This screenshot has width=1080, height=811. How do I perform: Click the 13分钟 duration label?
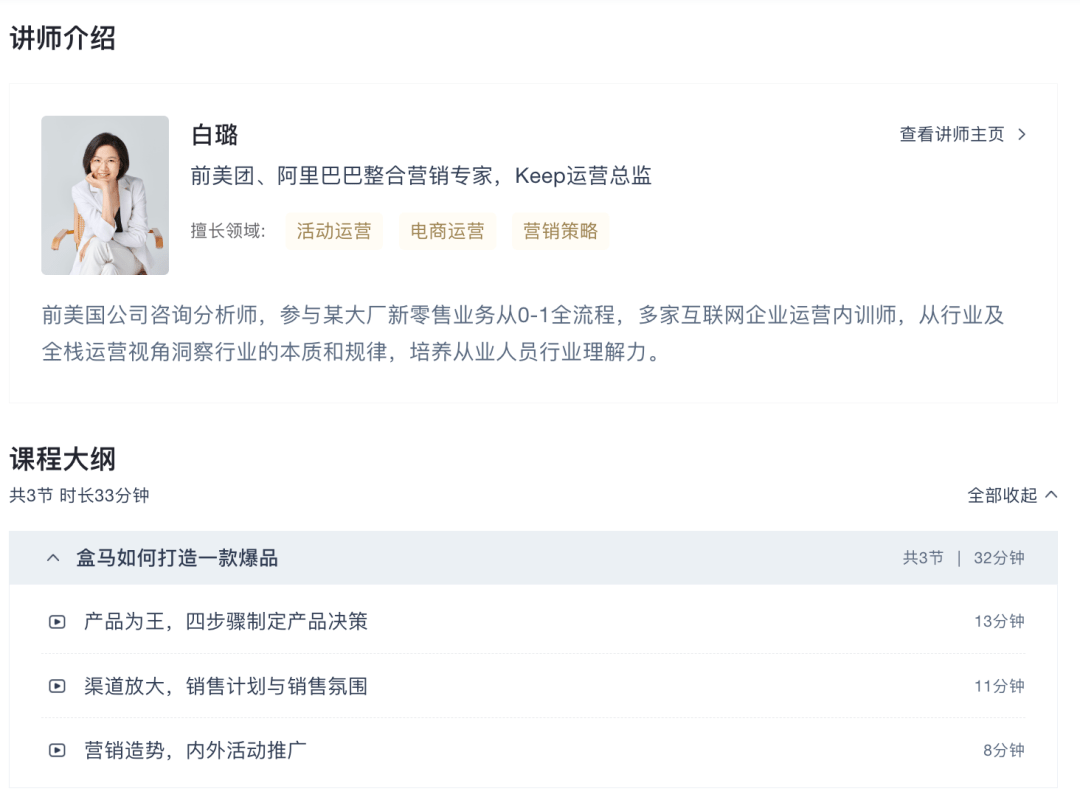pos(999,622)
